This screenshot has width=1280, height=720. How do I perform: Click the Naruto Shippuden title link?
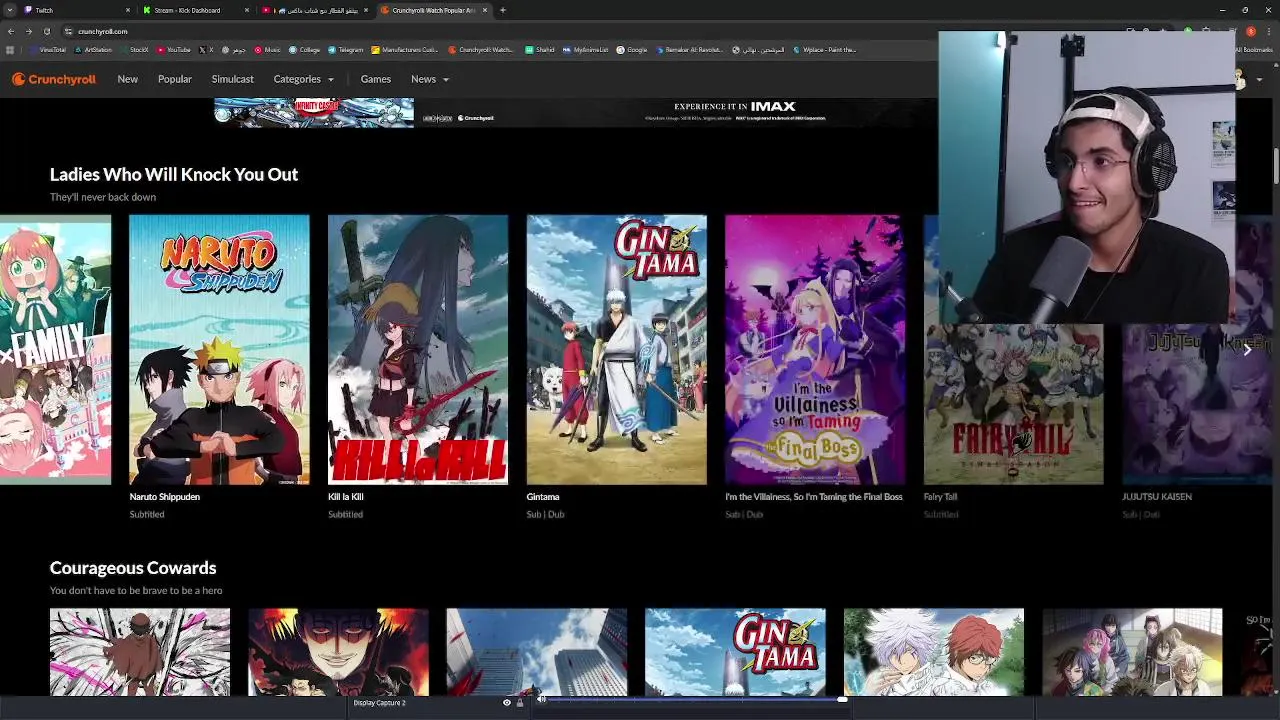tap(165, 497)
